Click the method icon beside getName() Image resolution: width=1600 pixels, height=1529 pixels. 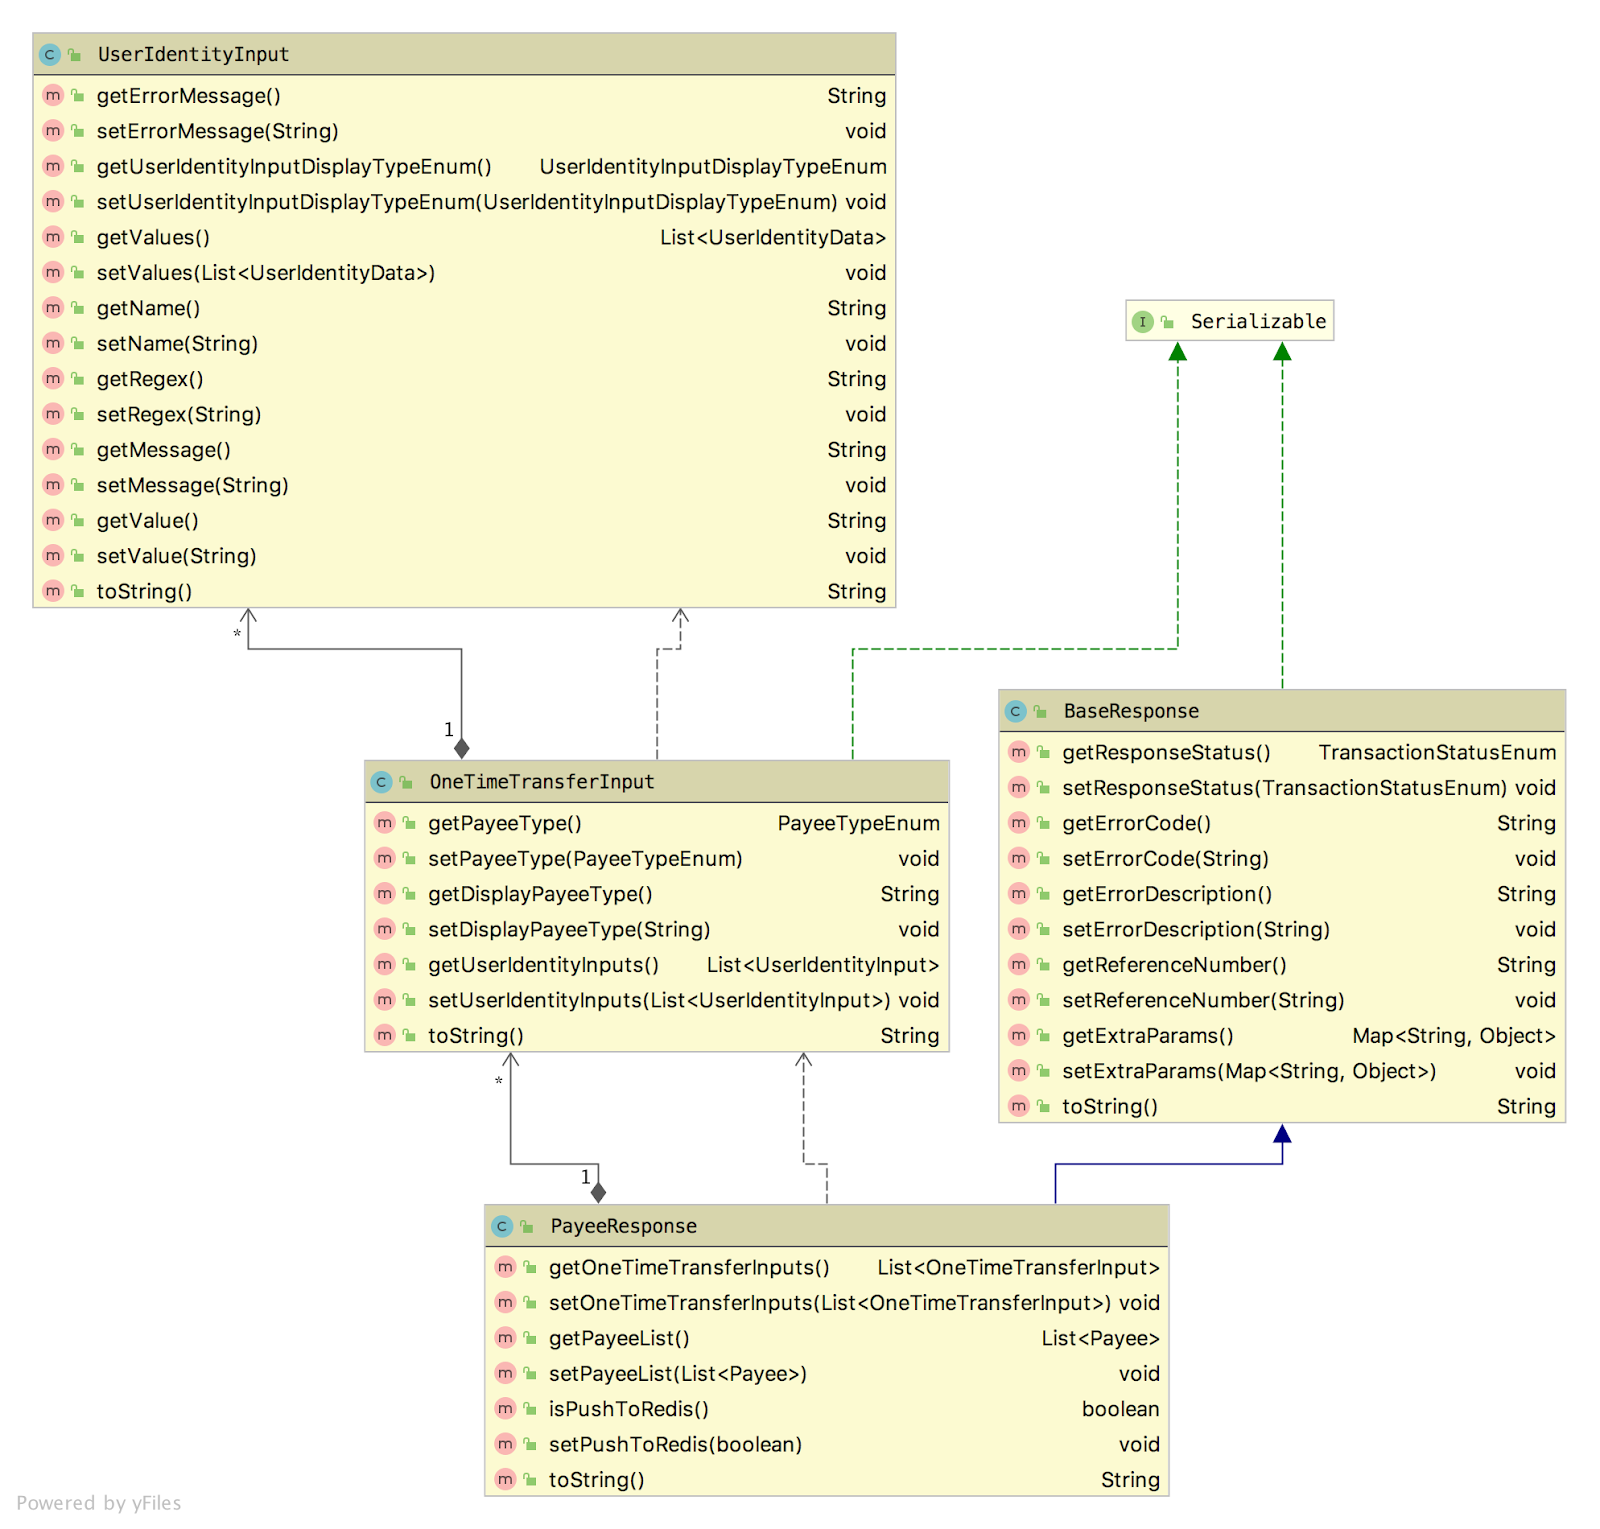coord(53,308)
